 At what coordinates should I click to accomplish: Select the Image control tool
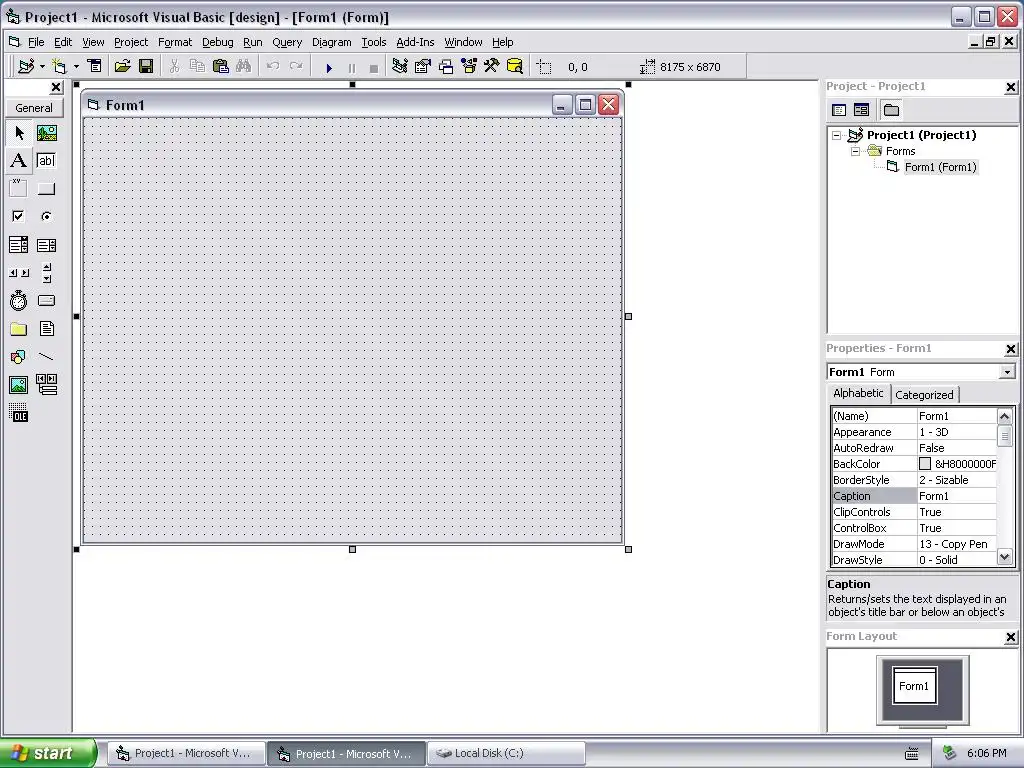click(x=19, y=385)
